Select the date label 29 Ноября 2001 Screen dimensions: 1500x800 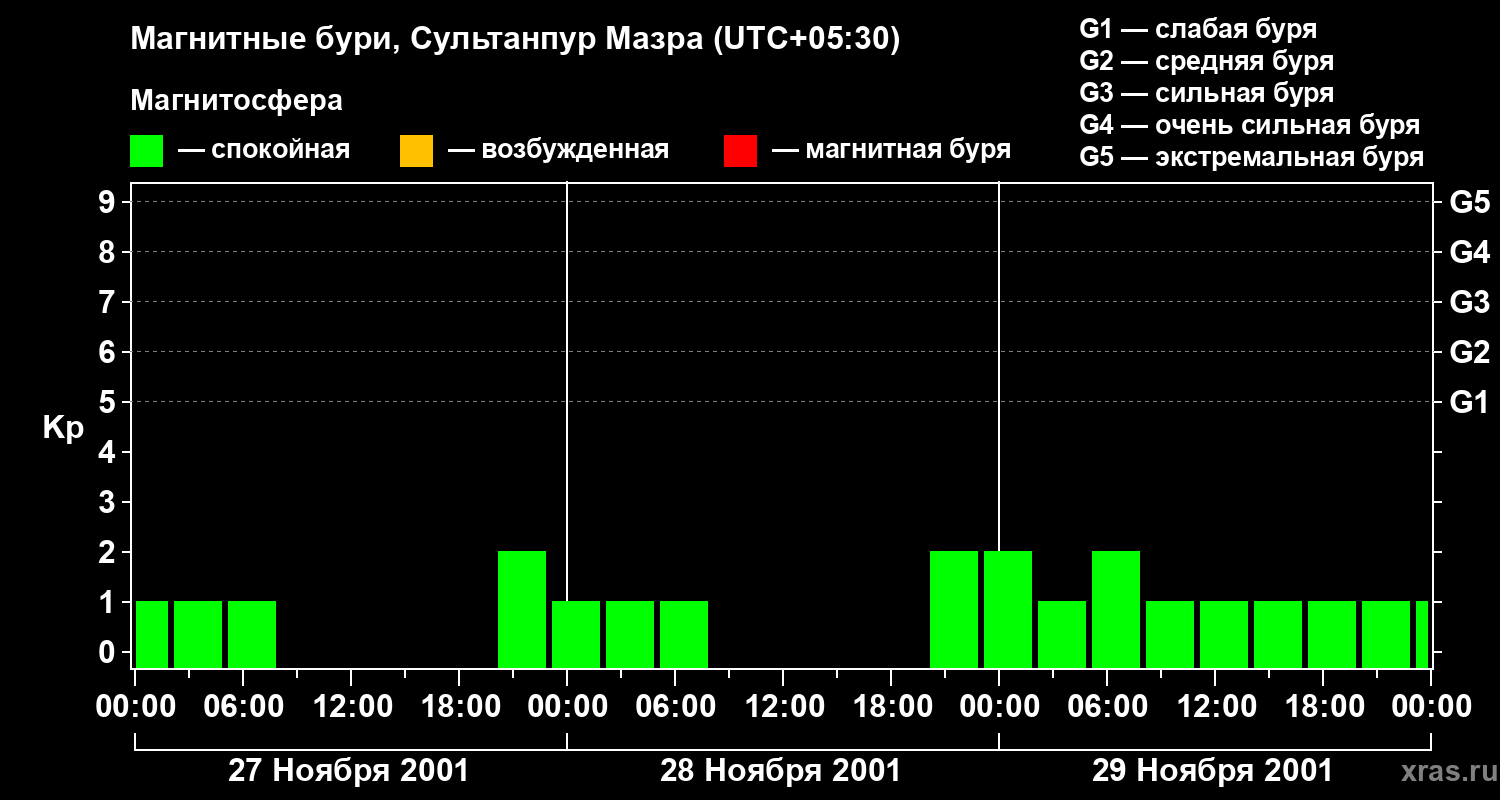click(x=1213, y=771)
